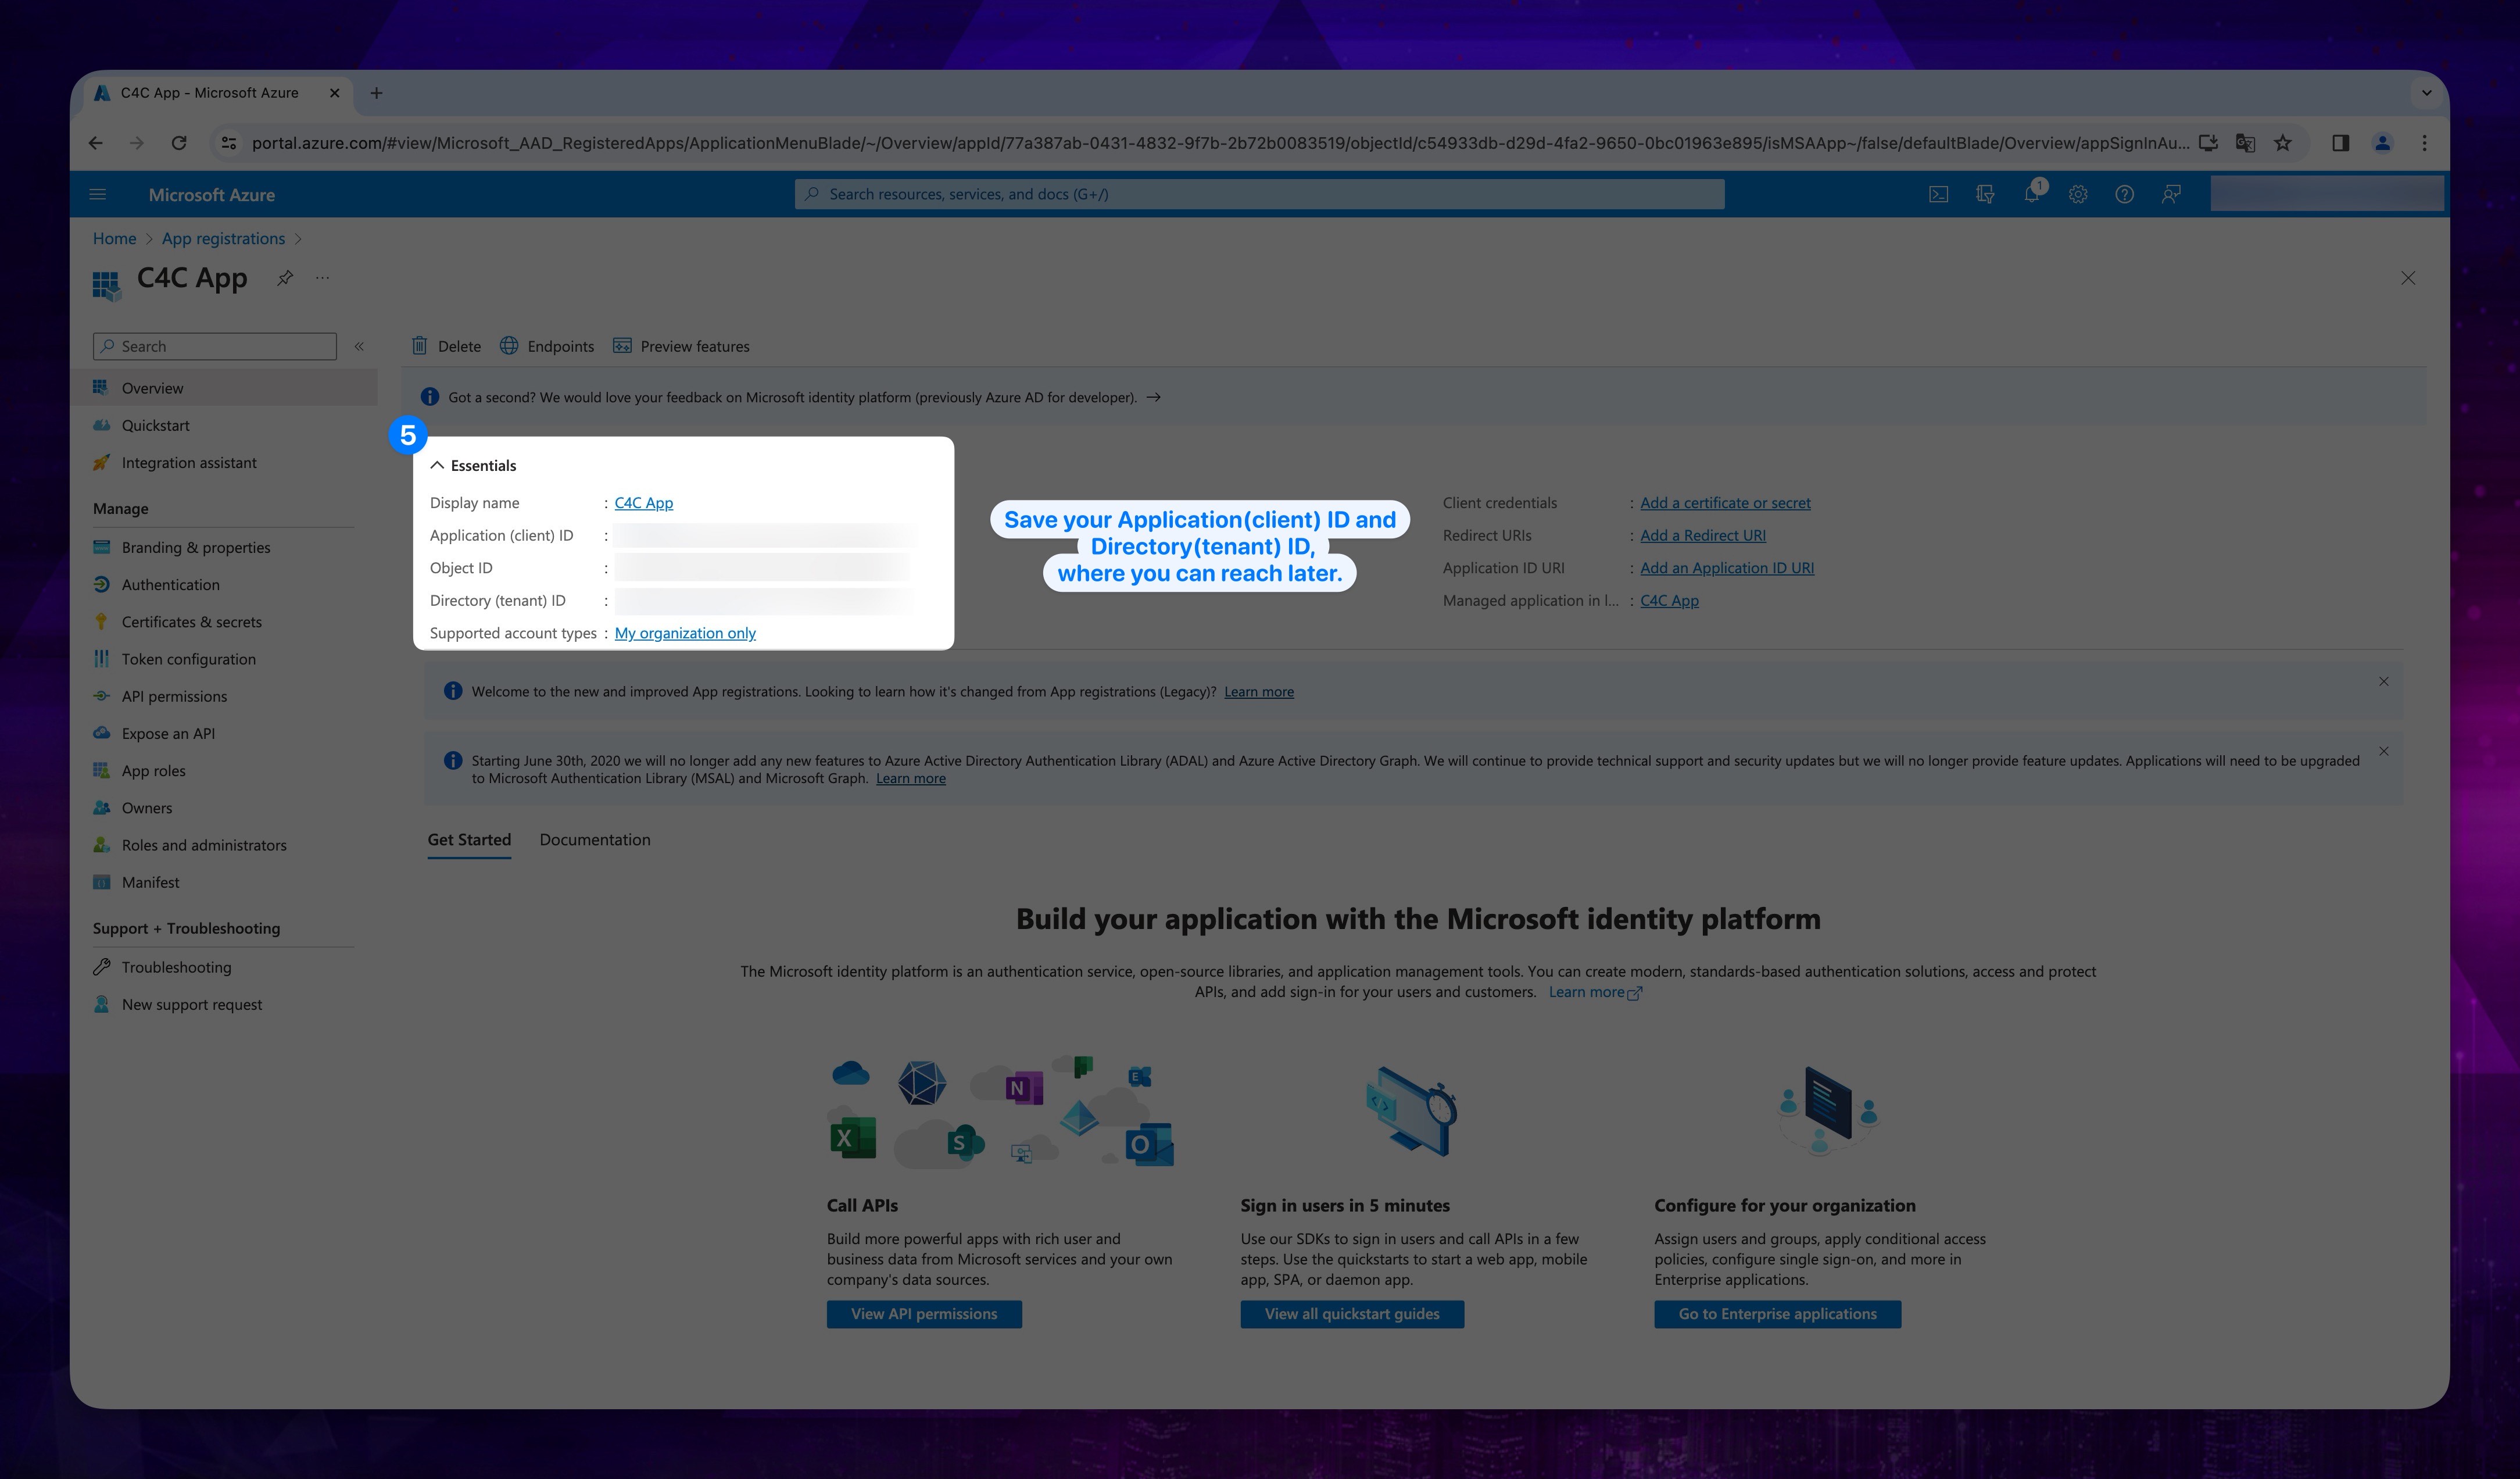
Task: Click Add a certificate or secret
Action: click(x=1724, y=502)
